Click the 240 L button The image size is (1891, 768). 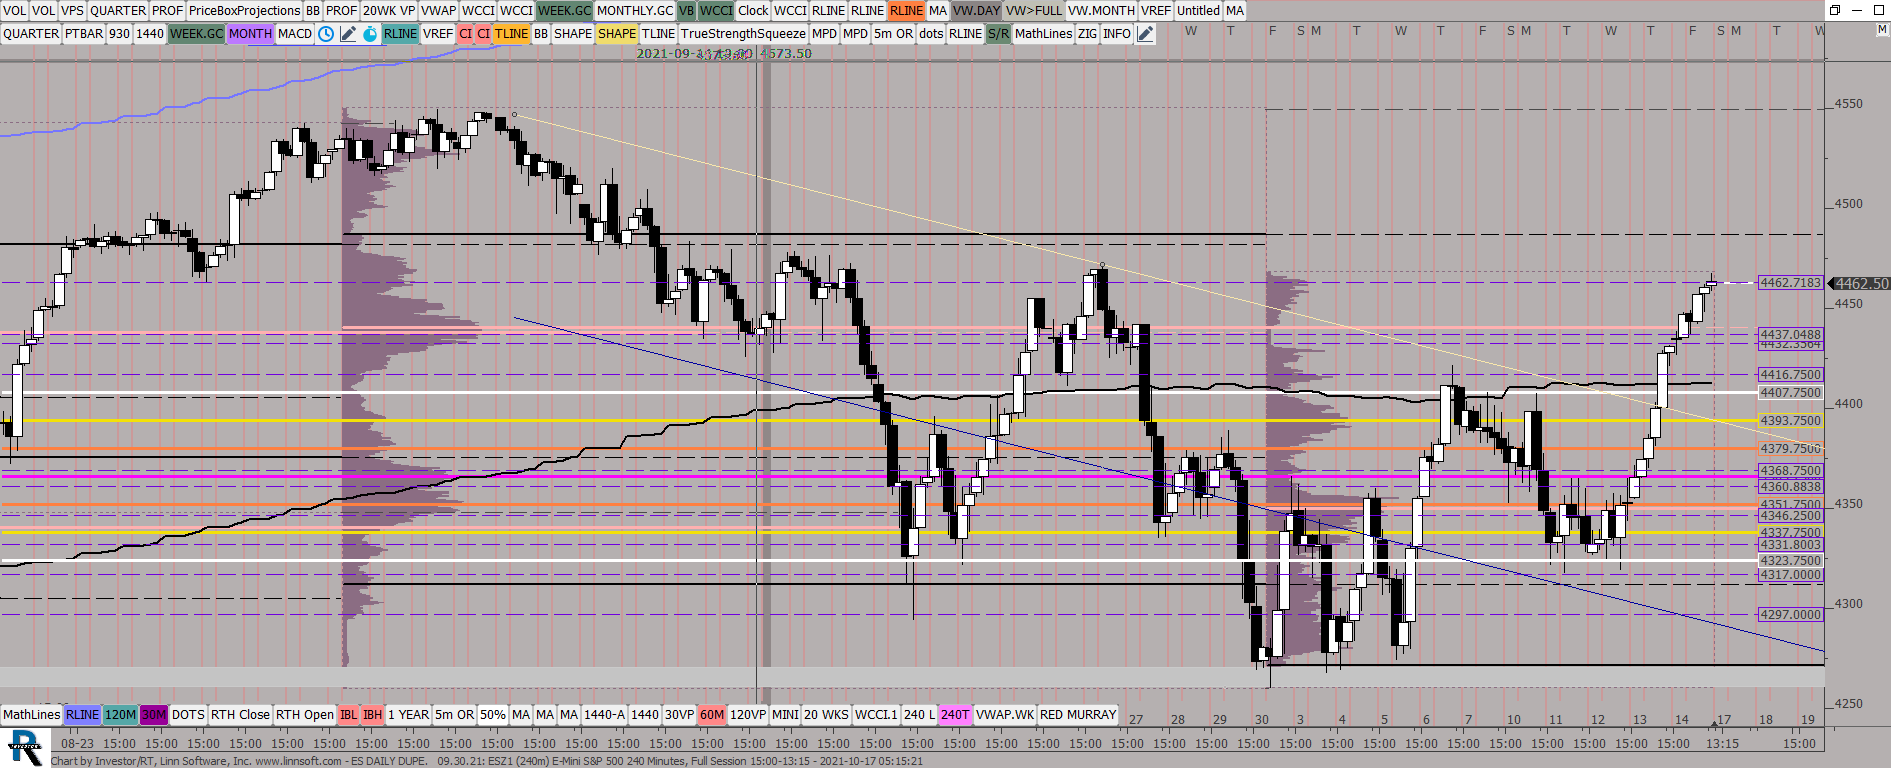tap(919, 715)
